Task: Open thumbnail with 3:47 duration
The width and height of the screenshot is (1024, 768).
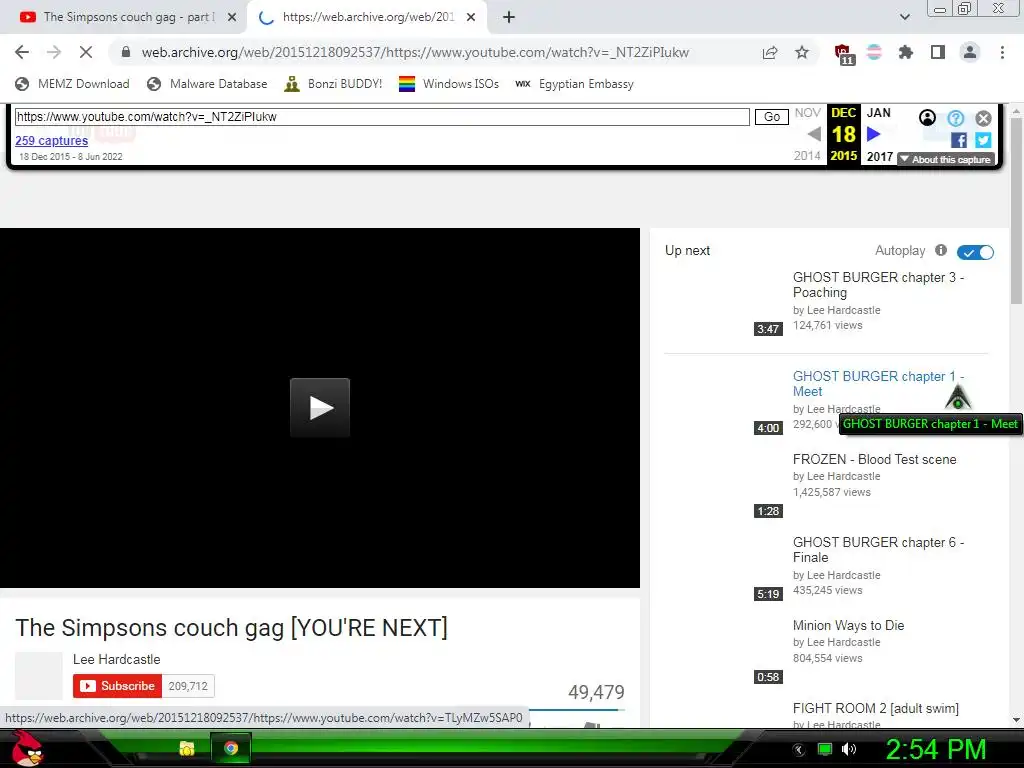Action: 724,303
